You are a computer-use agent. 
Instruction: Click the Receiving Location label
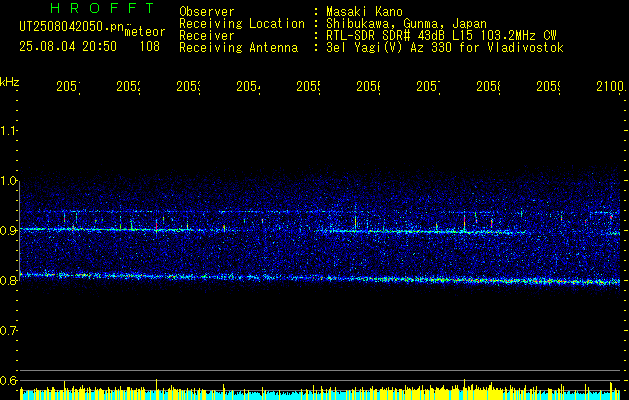click(242, 24)
